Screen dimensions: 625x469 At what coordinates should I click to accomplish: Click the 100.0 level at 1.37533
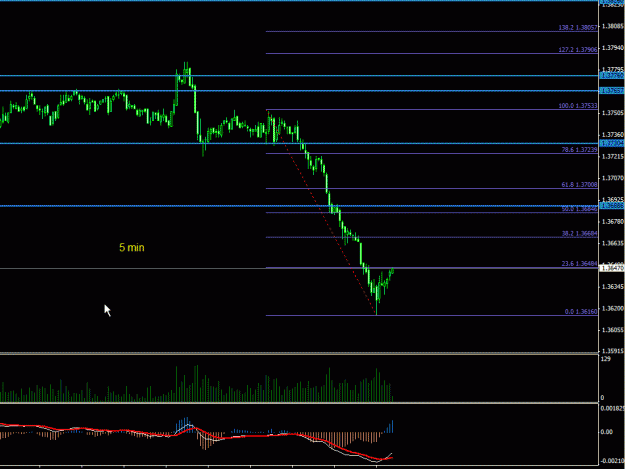coord(578,106)
